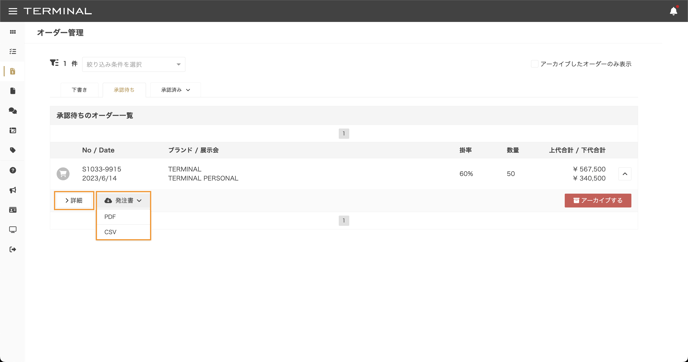Open the price tag sidebar icon
Image resolution: width=688 pixels, height=362 pixels.
click(13, 150)
